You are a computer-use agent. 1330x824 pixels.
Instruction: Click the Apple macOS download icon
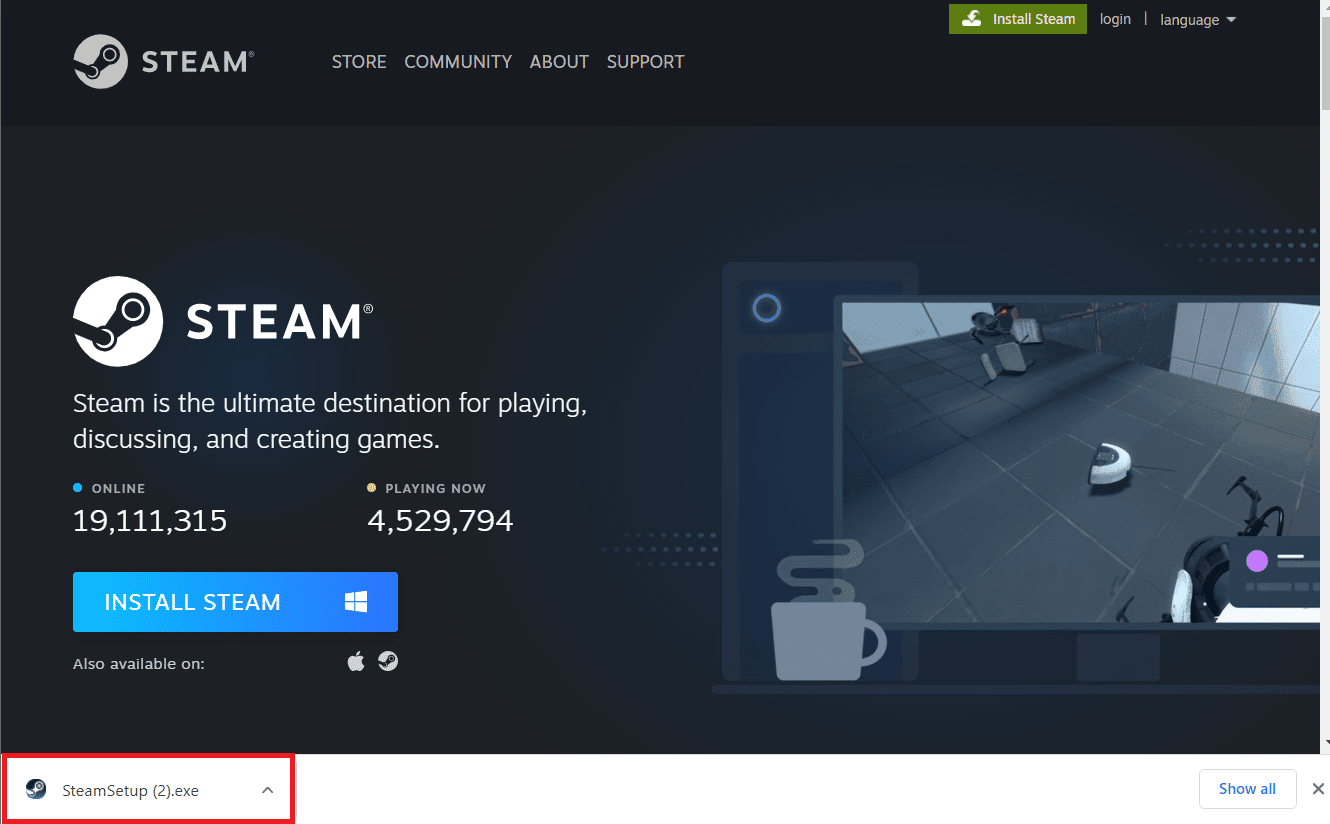(x=356, y=661)
